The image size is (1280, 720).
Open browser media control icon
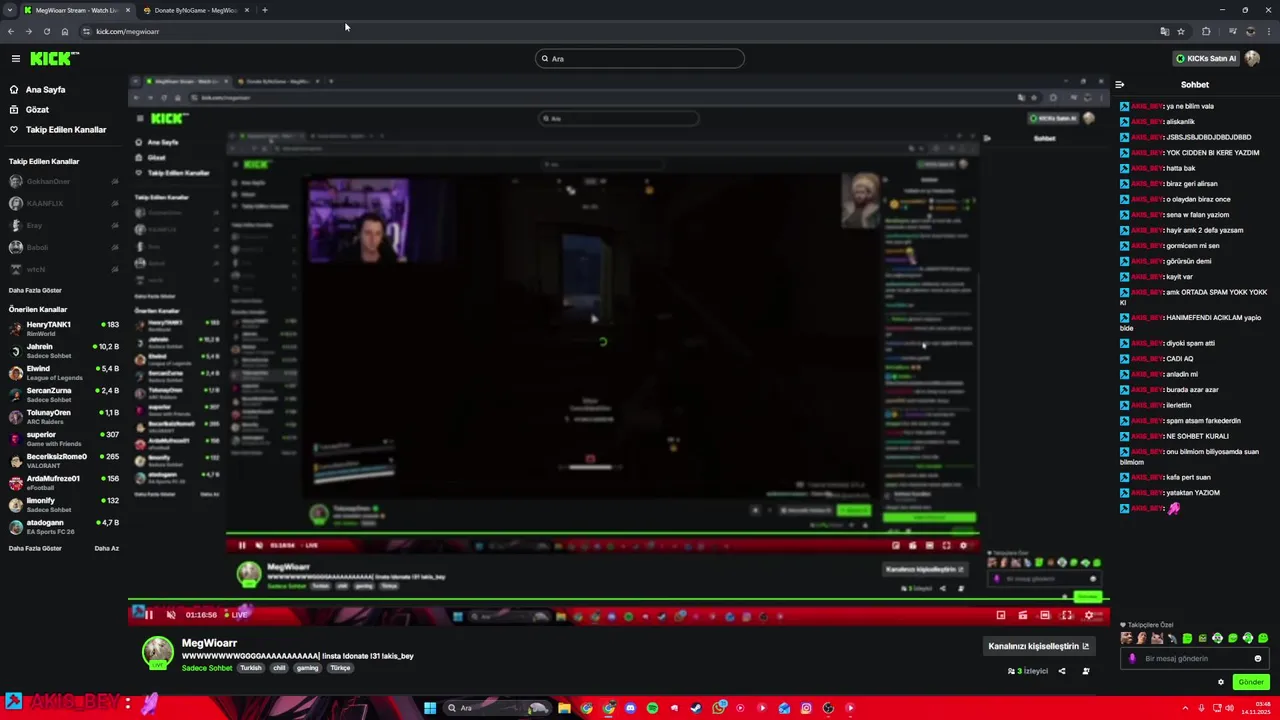pyautogui.click(x=1232, y=32)
